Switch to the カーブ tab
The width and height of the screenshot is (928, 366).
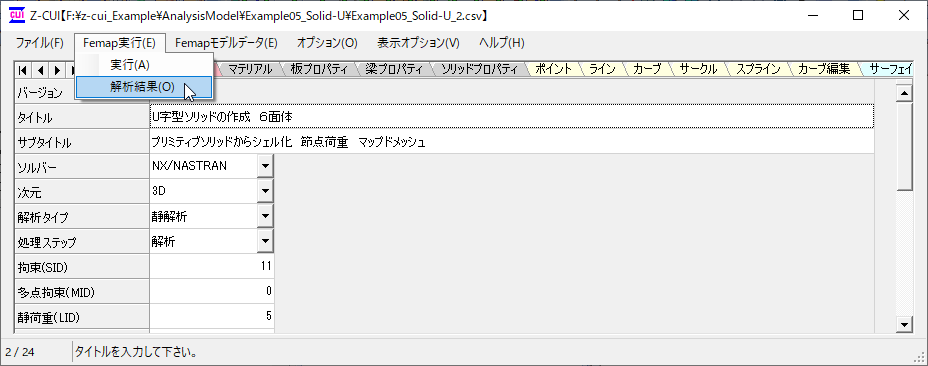(x=647, y=69)
